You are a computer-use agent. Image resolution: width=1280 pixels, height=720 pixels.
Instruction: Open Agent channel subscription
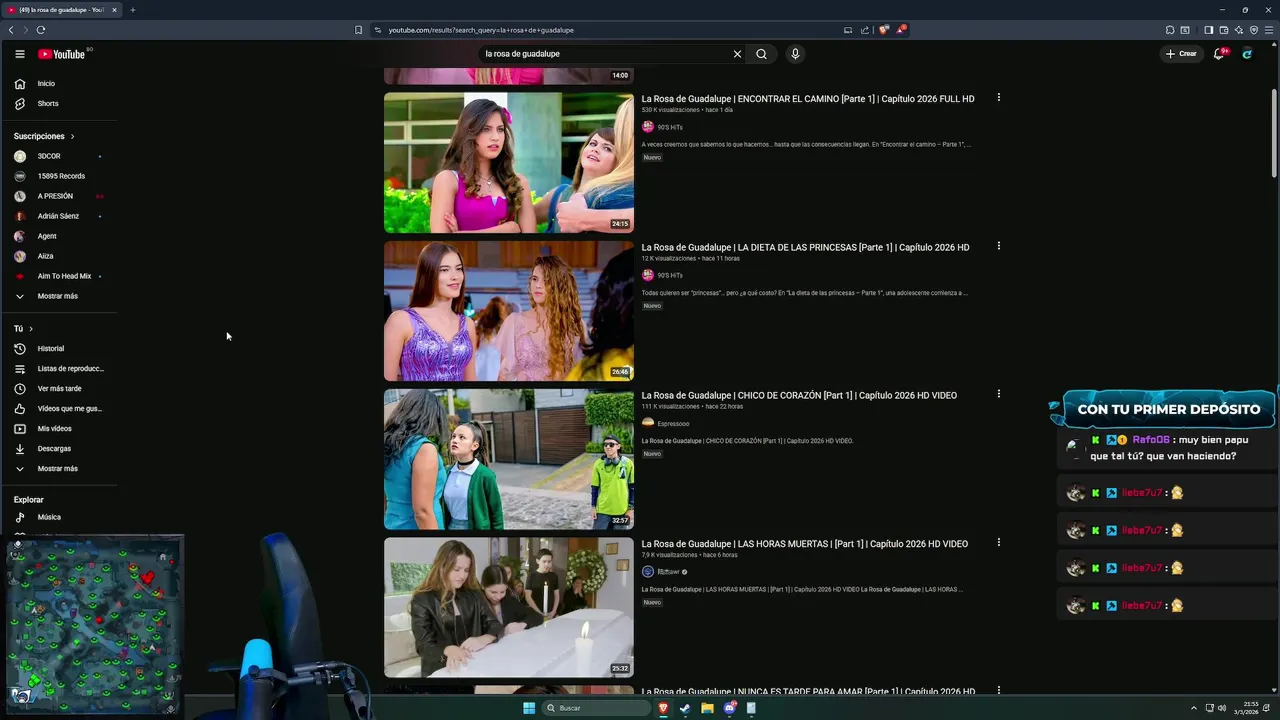(60, 236)
